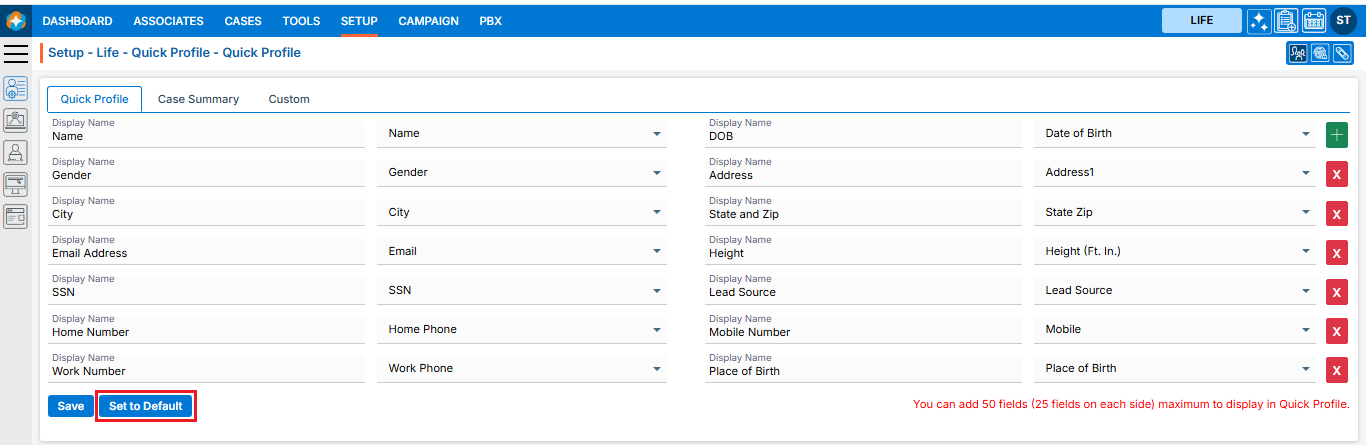Click the paperclip-style icon below the ST avatar
The width and height of the screenshot is (1366, 445).
click(x=1342, y=53)
